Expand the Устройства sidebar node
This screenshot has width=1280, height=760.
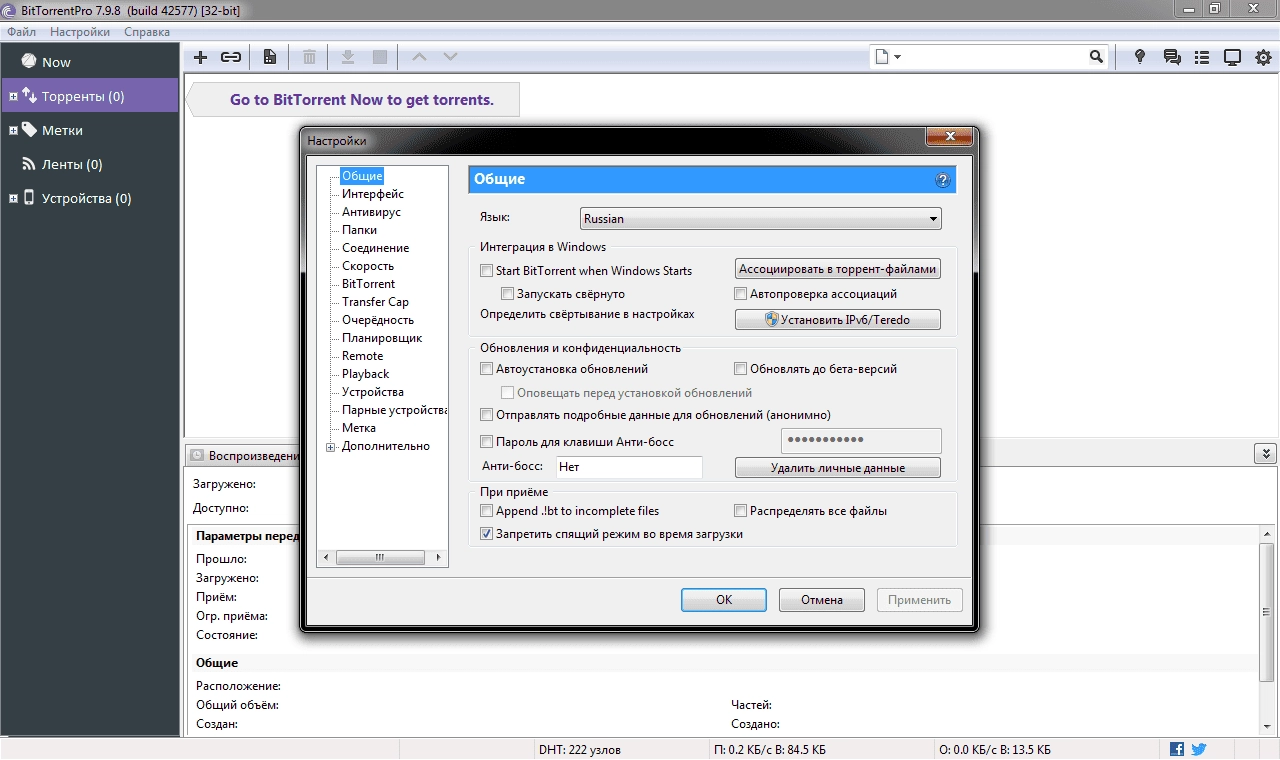(x=13, y=199)
